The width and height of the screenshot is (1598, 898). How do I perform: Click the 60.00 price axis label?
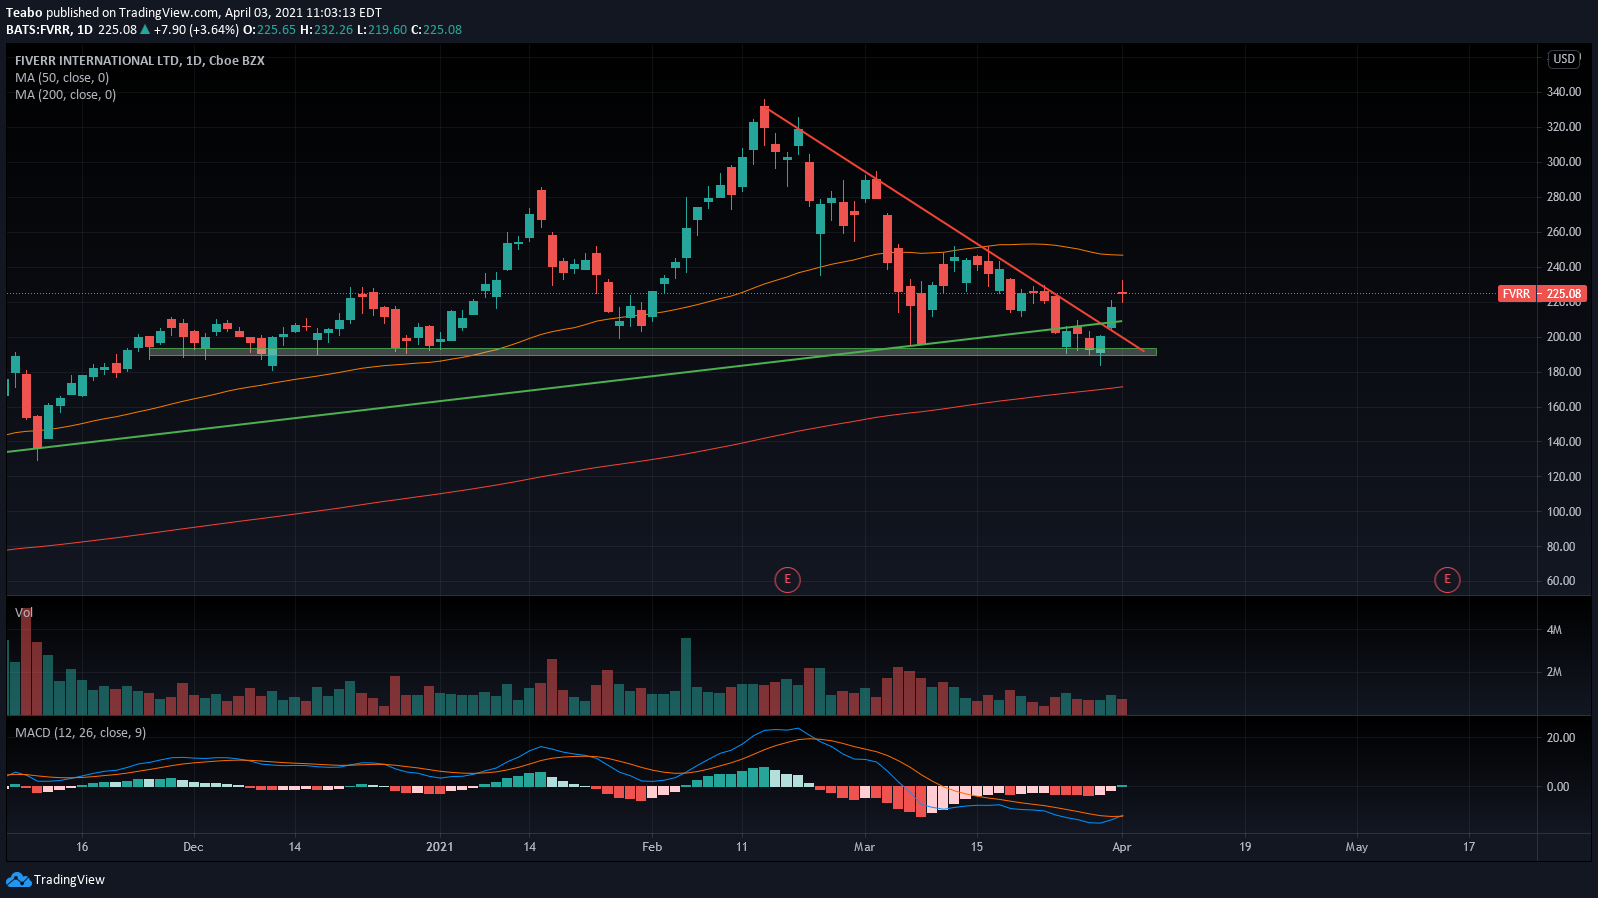coord(1561,581)
